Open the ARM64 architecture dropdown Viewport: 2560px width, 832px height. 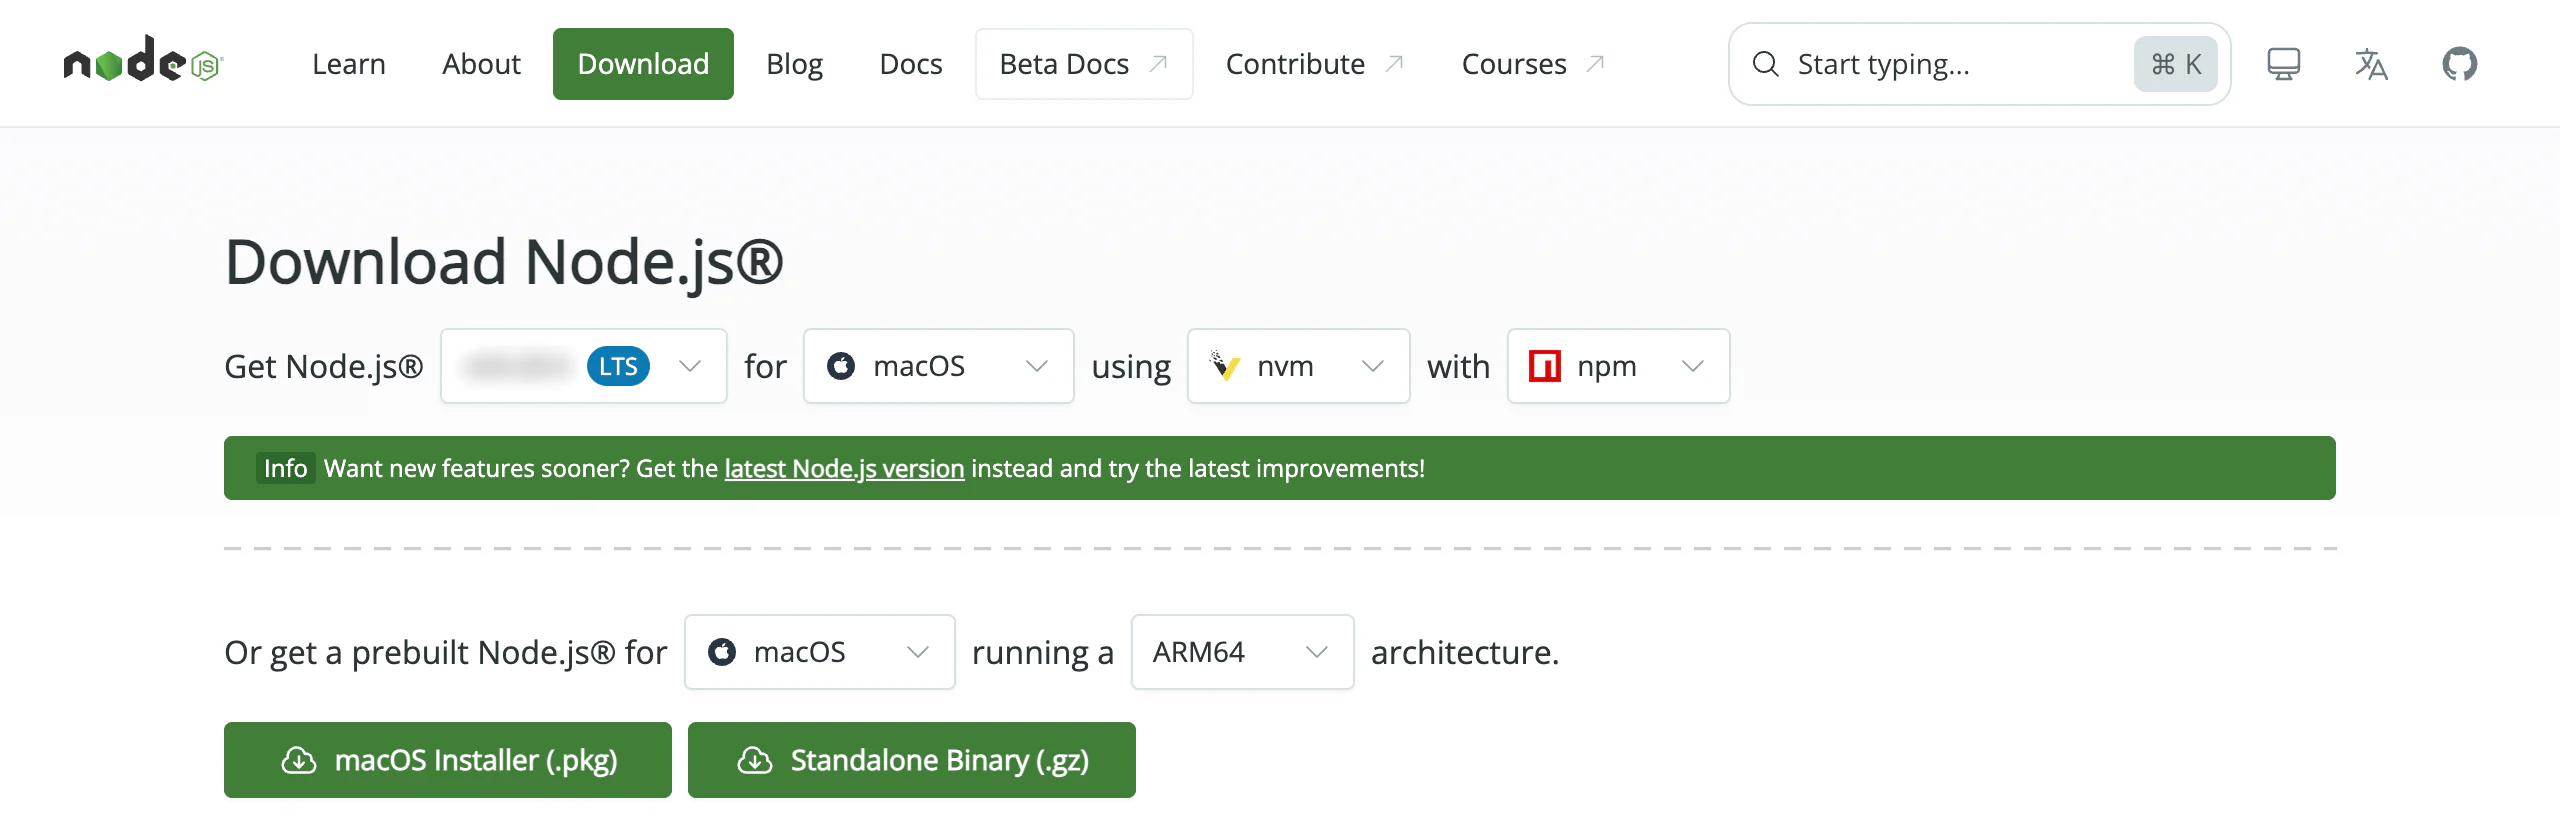(1243, 652)
